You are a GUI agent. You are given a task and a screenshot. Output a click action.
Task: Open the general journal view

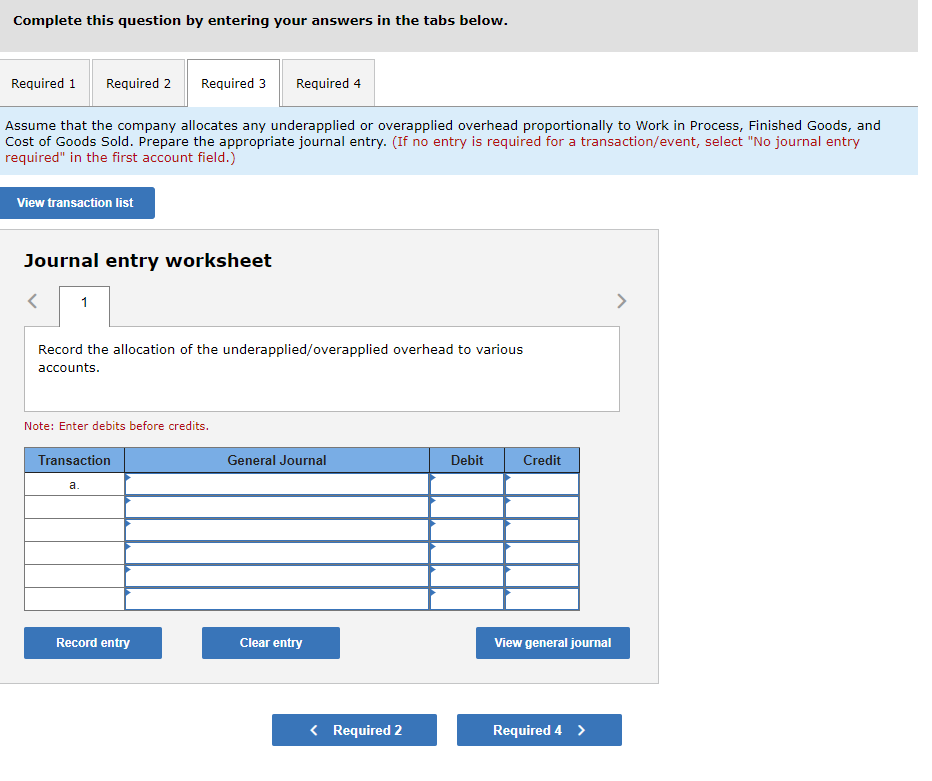click(x=552, y=643)
